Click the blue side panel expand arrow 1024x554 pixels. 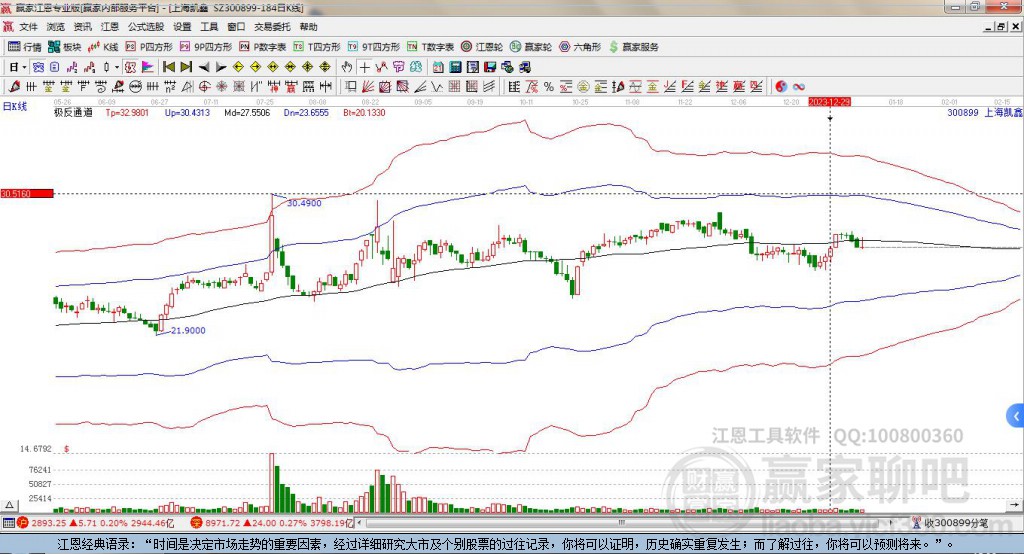point(1015,416)
